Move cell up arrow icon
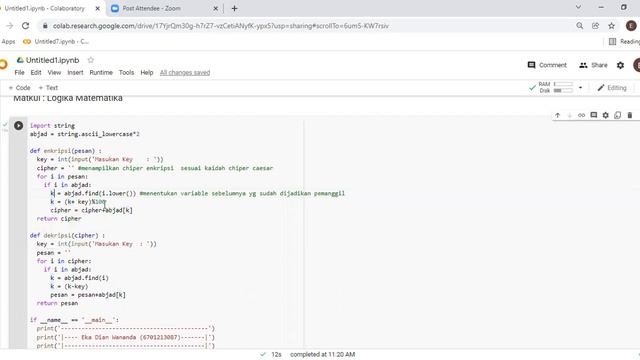Image resolution: width=640 pixels, height=360 pixels. [x=557, y=116]
